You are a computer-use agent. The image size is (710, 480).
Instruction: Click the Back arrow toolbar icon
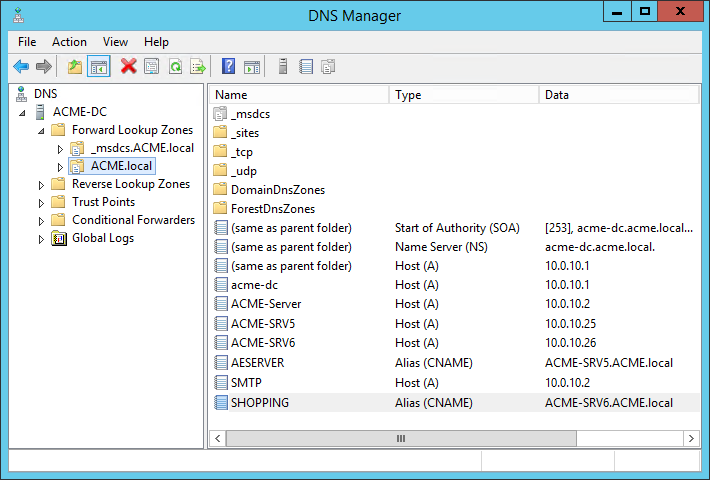click(x=21, y=67)
